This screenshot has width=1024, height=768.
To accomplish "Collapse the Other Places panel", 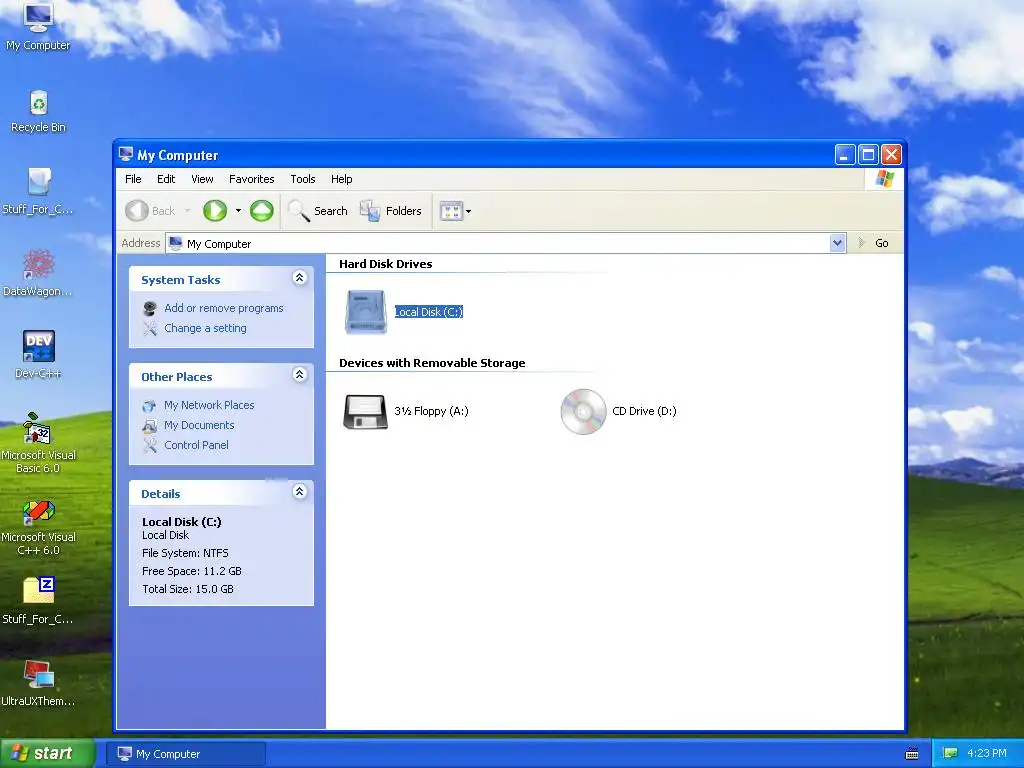I will [x=300, y=375].
